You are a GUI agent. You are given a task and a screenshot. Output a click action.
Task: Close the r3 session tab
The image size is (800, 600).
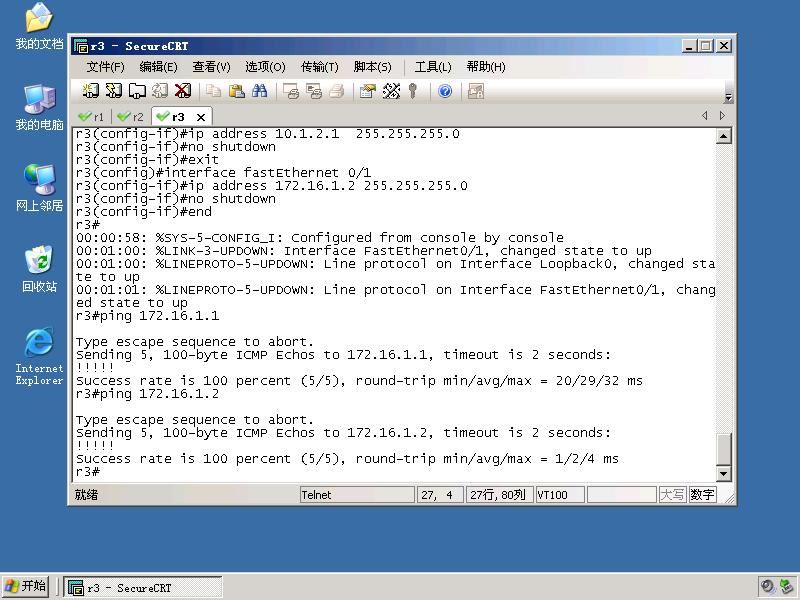(x=201, y=117)
